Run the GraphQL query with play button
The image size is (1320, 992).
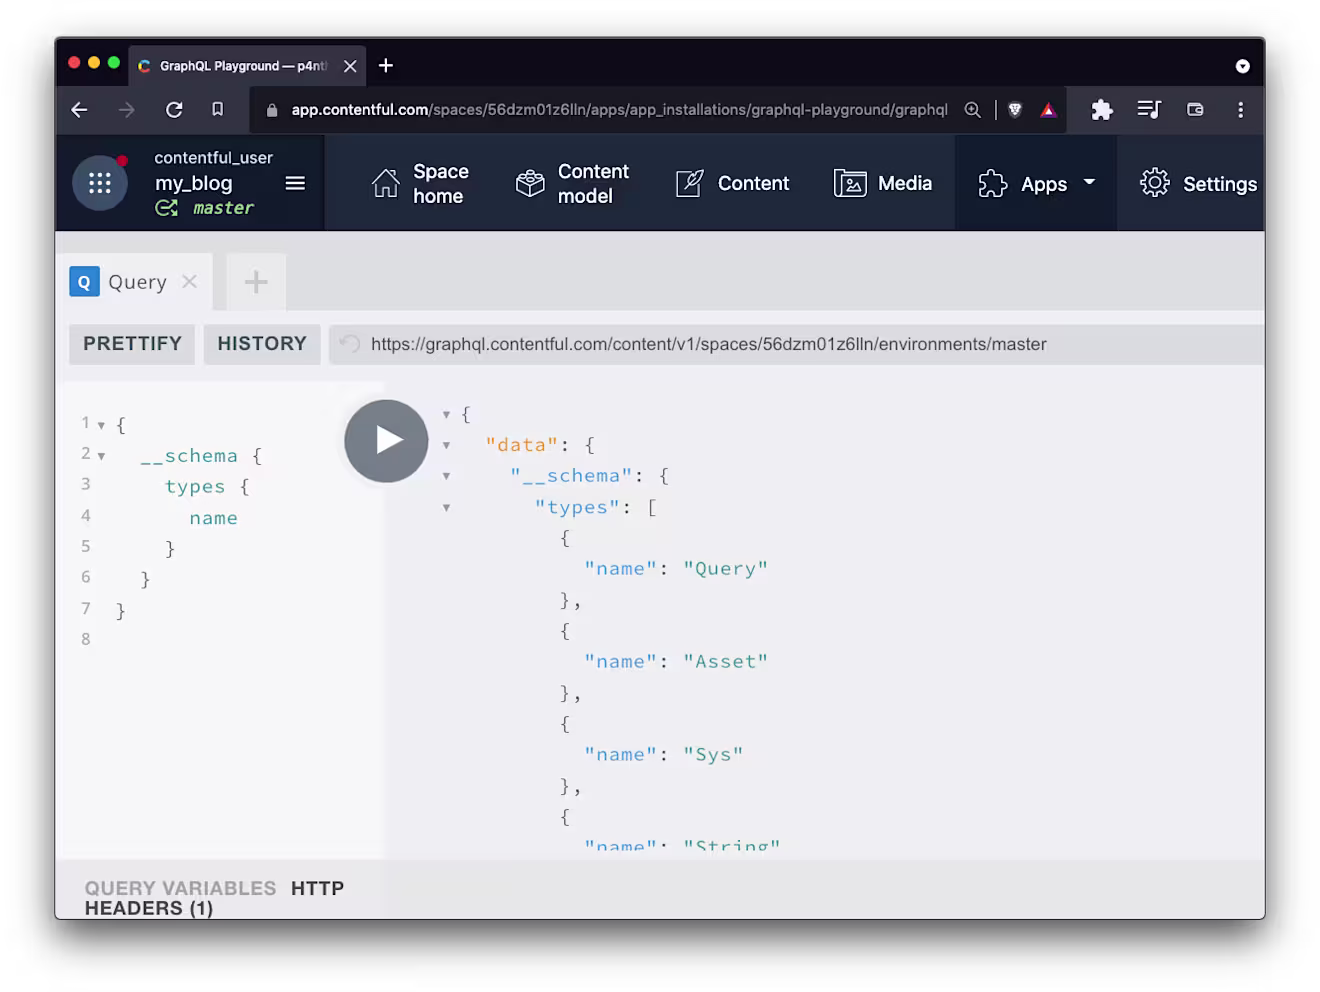(x=386, y=441)
